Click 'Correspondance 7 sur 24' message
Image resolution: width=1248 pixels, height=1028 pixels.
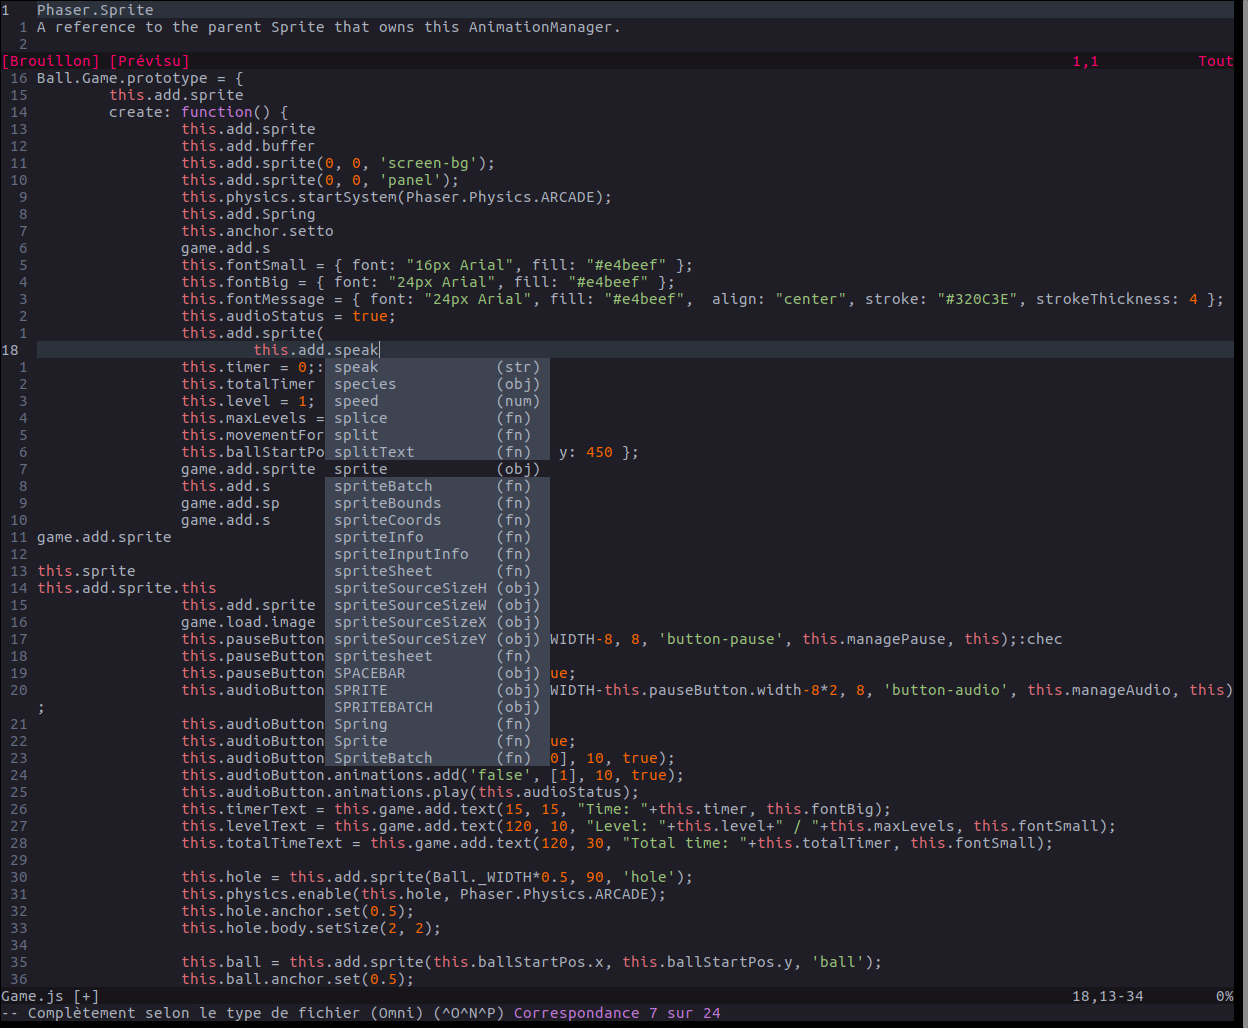tap(617, 1013)
